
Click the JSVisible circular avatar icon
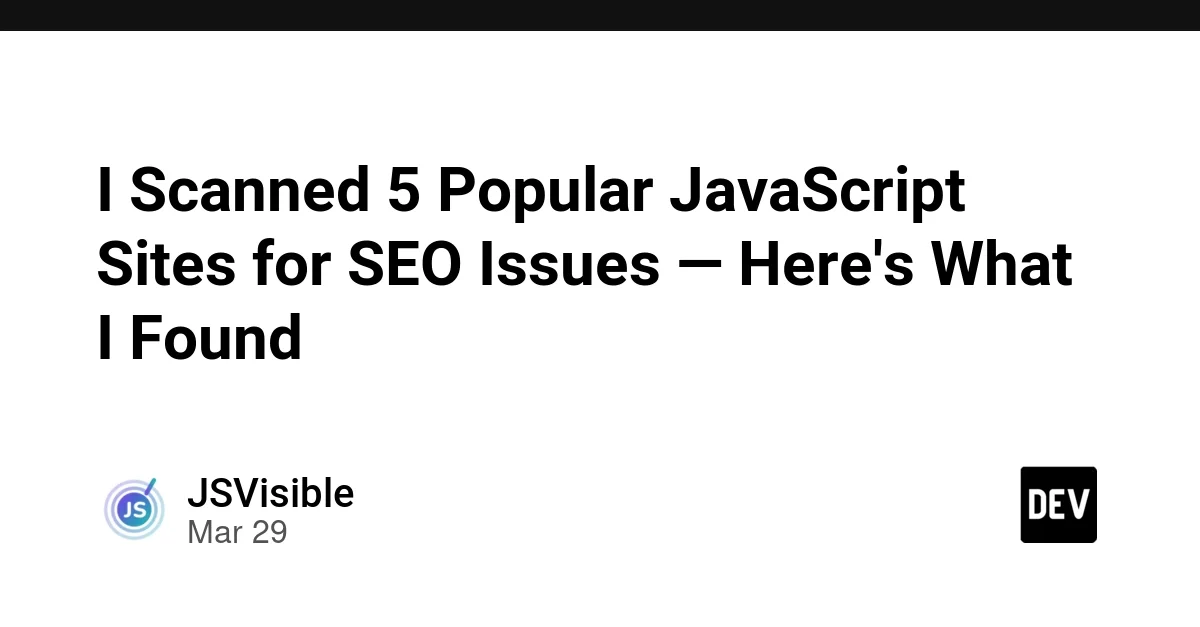pos(134,510)
